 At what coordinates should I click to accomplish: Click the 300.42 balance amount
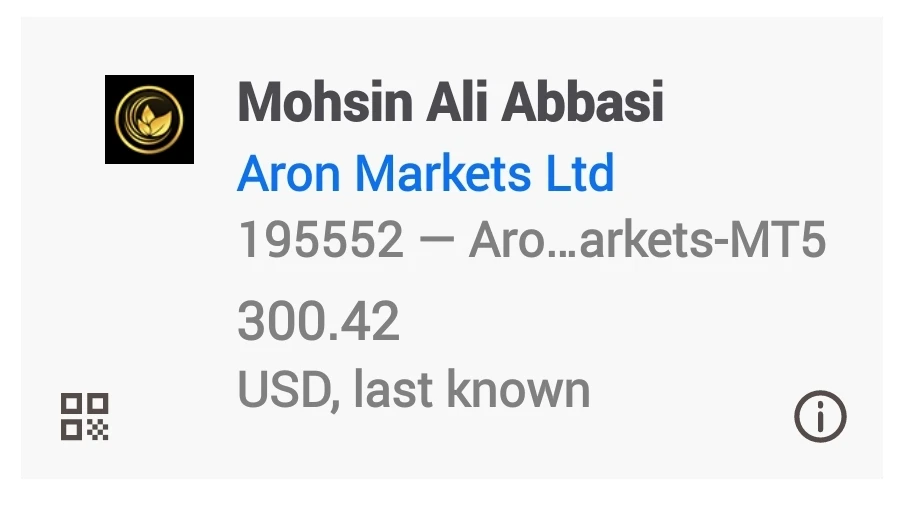click(x=318, y=322)
